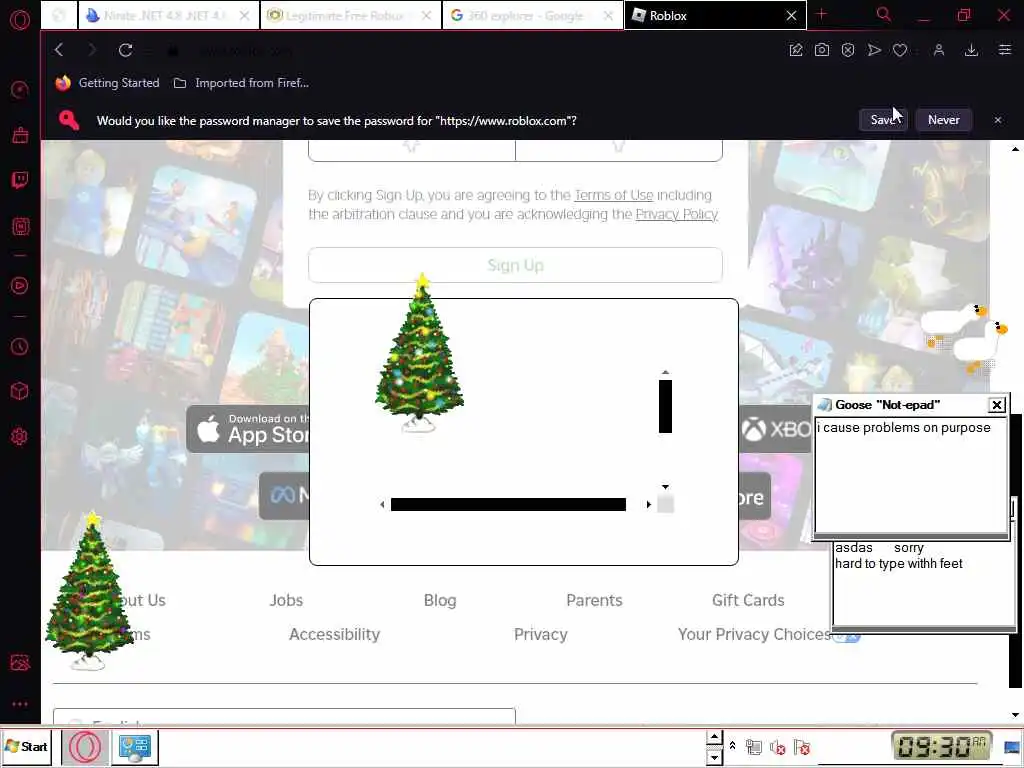Select the active Roblox tab
The image size is (1024, 768).
click(715, 15)
